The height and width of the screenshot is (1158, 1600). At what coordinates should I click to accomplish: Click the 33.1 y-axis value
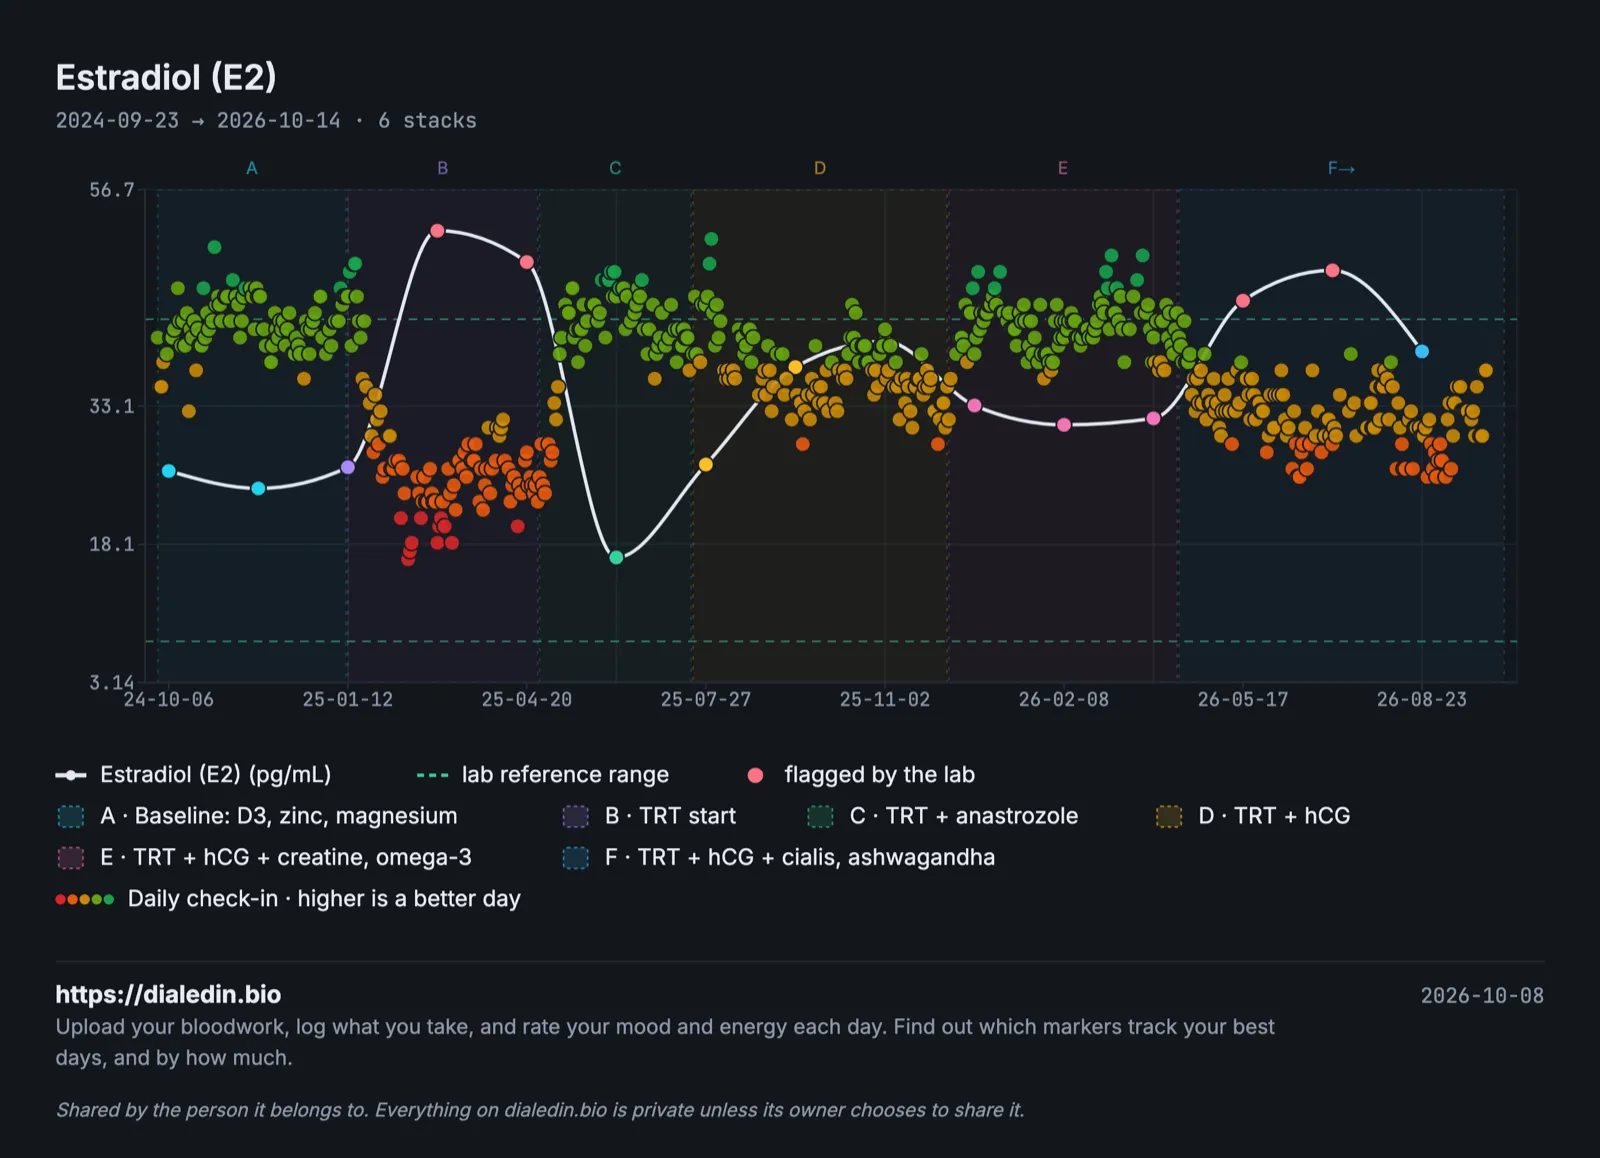coord(112,406)
